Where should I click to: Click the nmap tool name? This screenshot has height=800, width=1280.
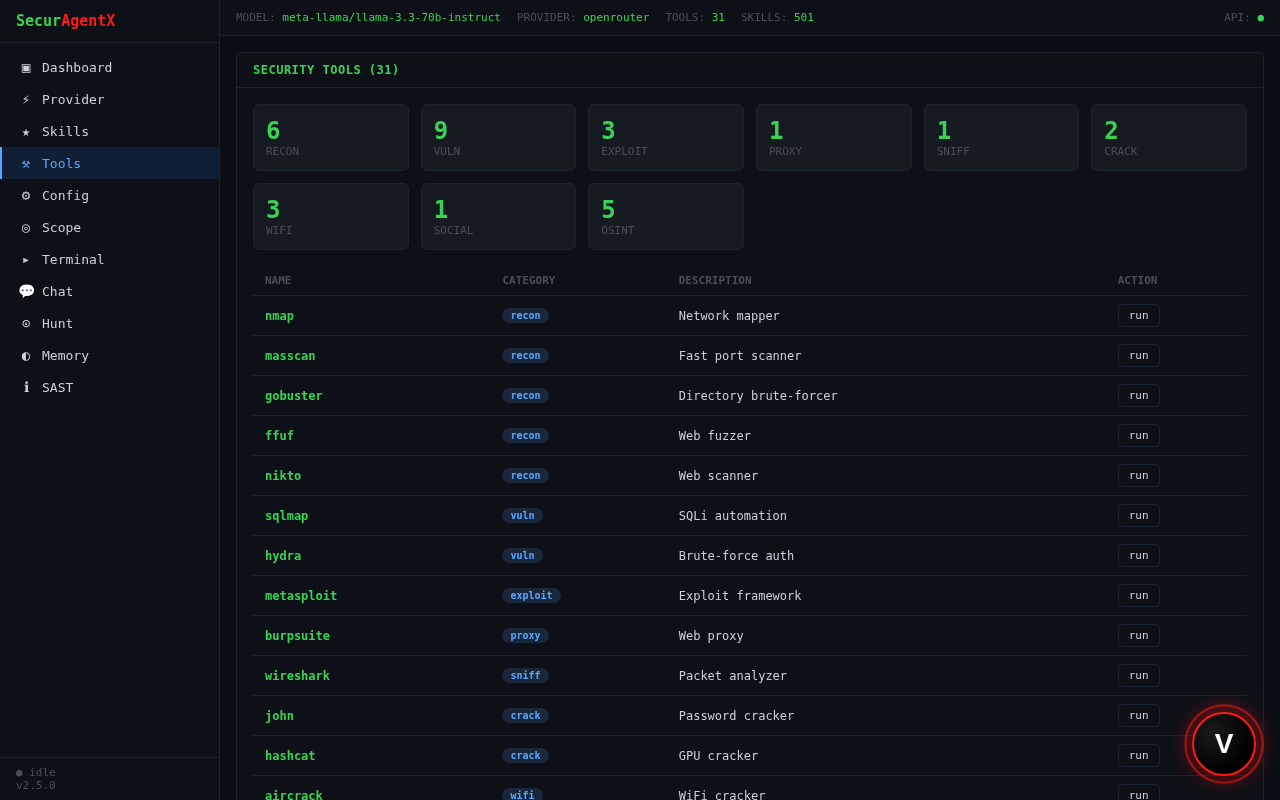tap(279, 316)
